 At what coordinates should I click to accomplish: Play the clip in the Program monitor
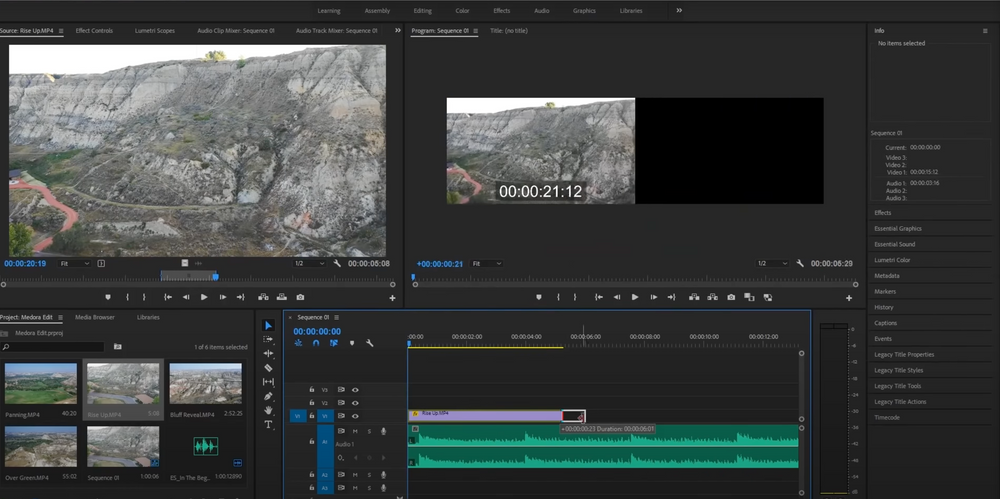(635, 297)
